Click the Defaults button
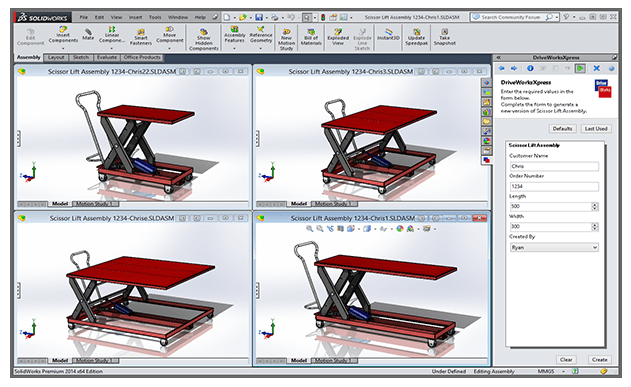 [x=562, y=129]
